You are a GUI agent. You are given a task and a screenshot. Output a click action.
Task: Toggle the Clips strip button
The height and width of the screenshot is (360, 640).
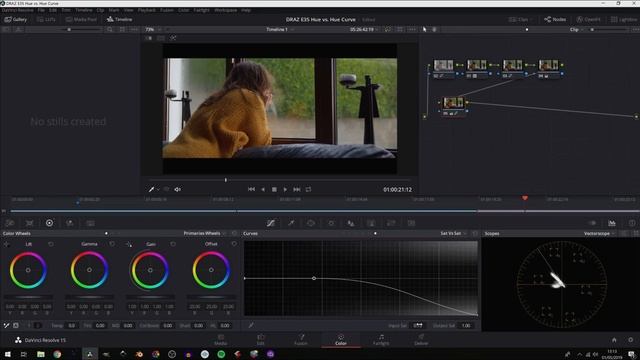pos(519,19)
